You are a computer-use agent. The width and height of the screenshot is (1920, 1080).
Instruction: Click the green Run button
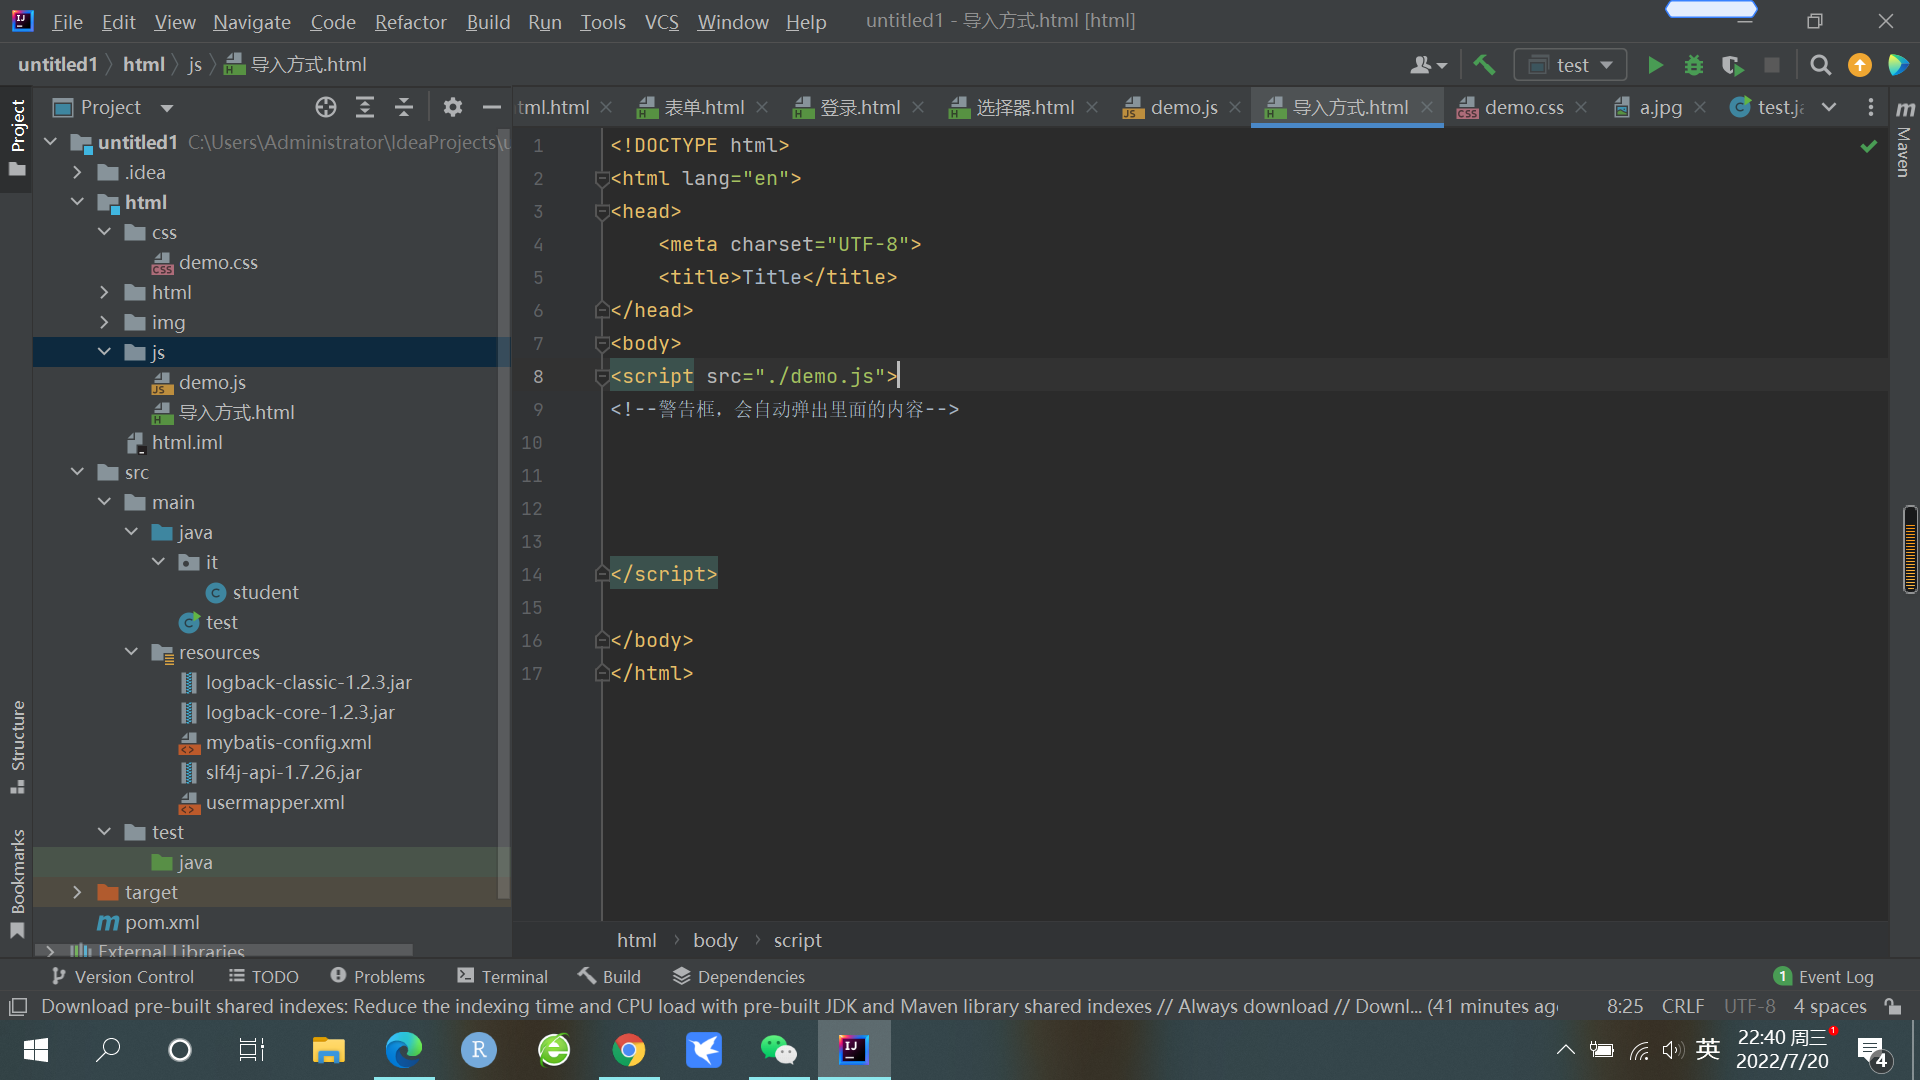point(1655,66)
